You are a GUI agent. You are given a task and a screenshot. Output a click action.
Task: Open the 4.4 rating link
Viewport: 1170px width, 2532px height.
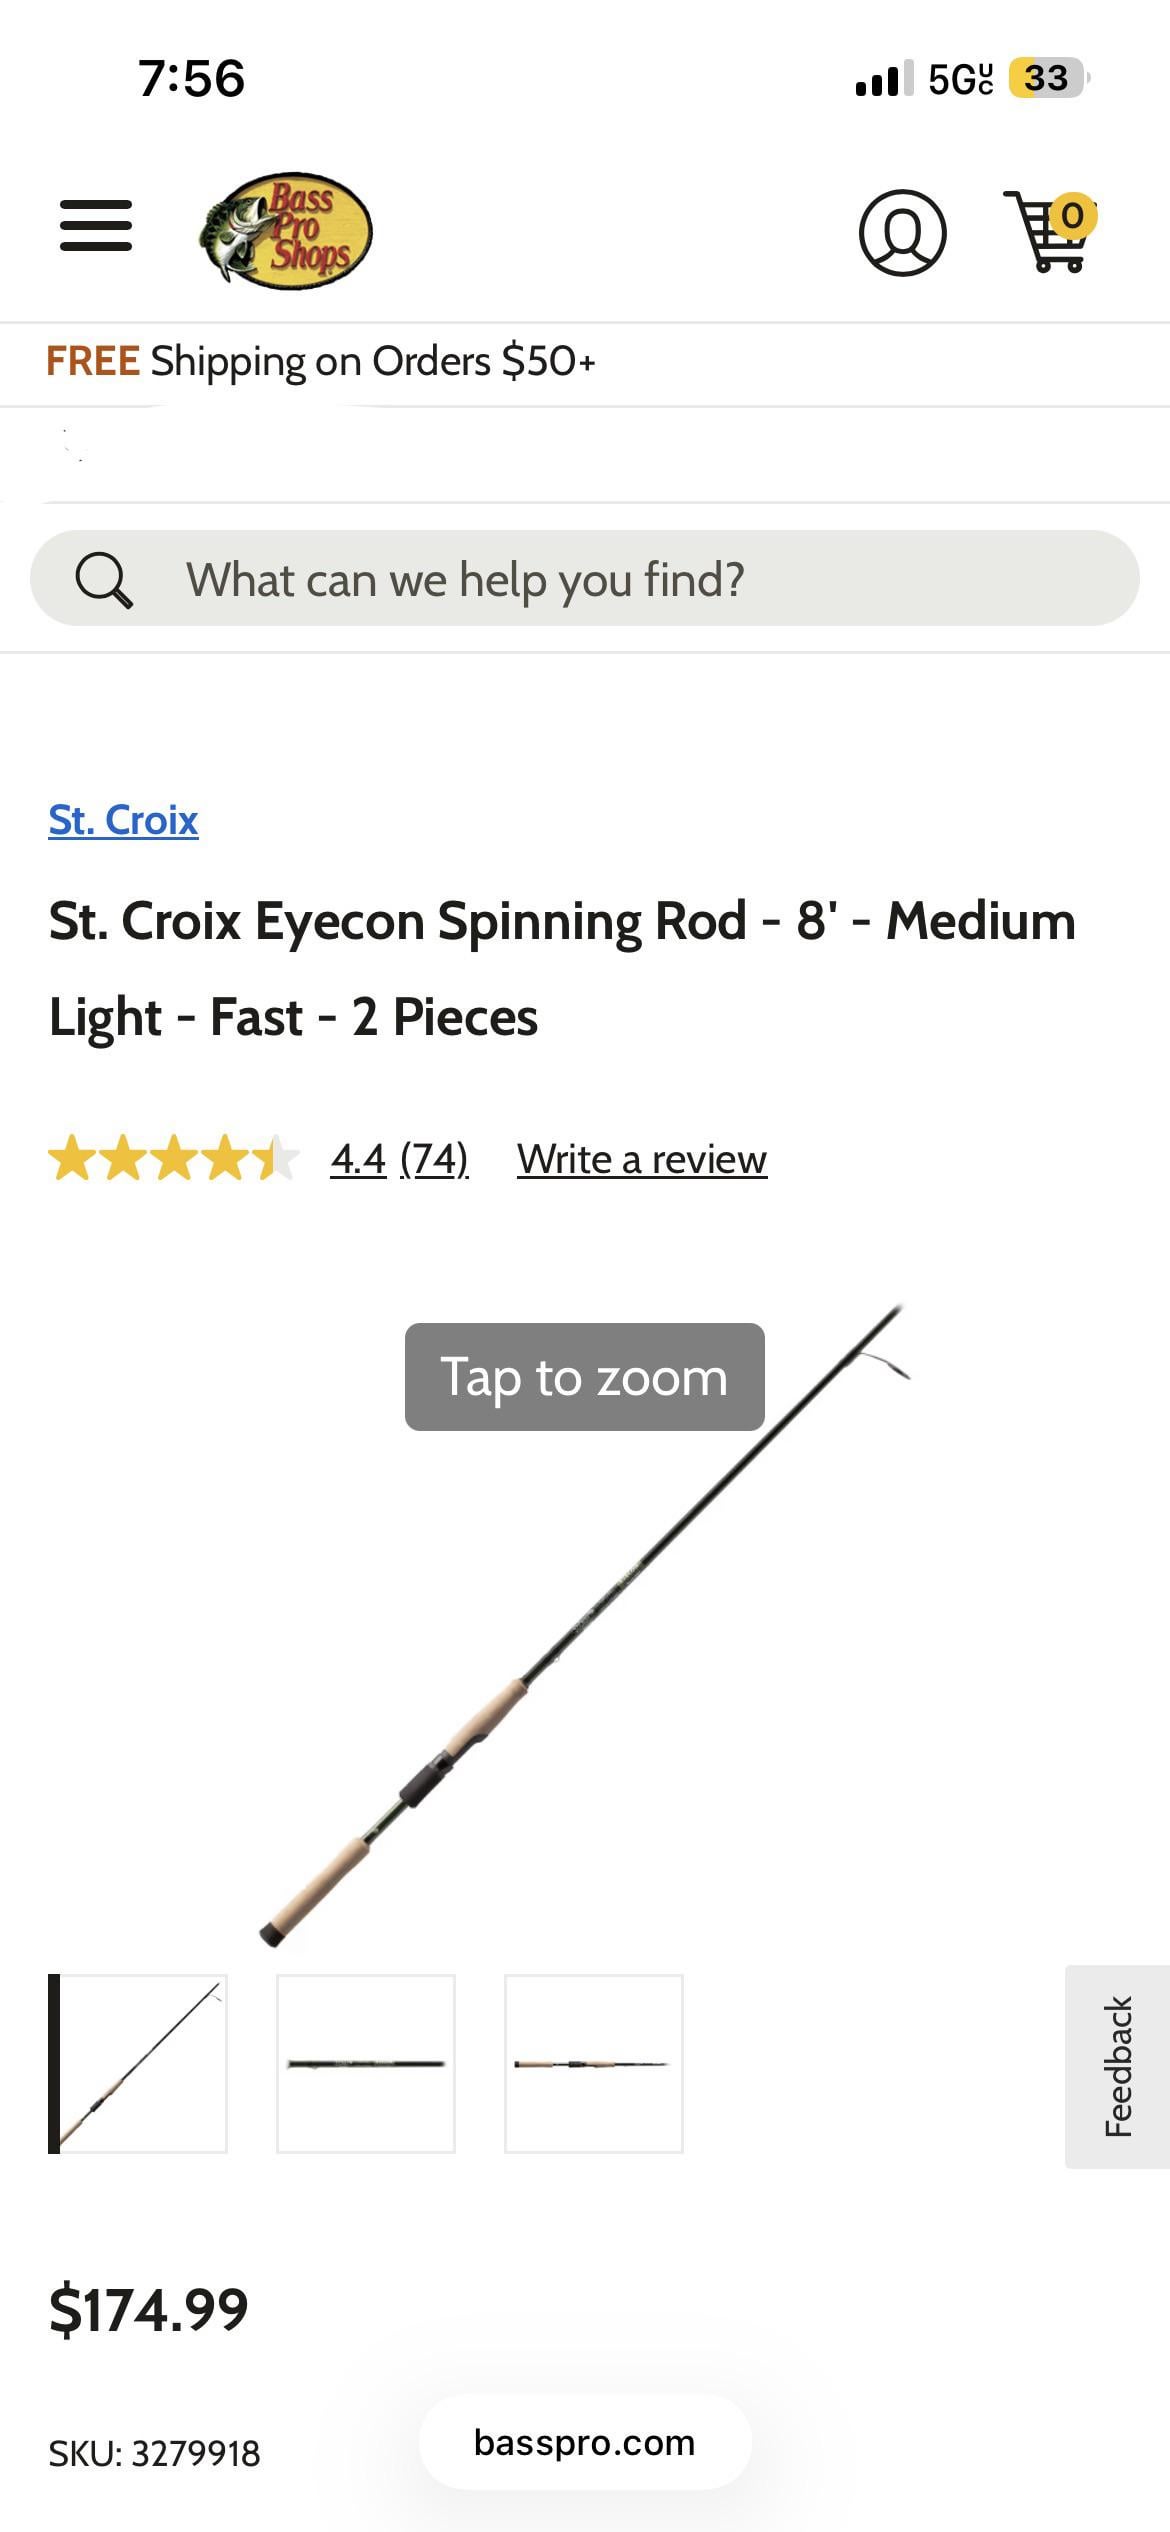(x=358, y=1160)
